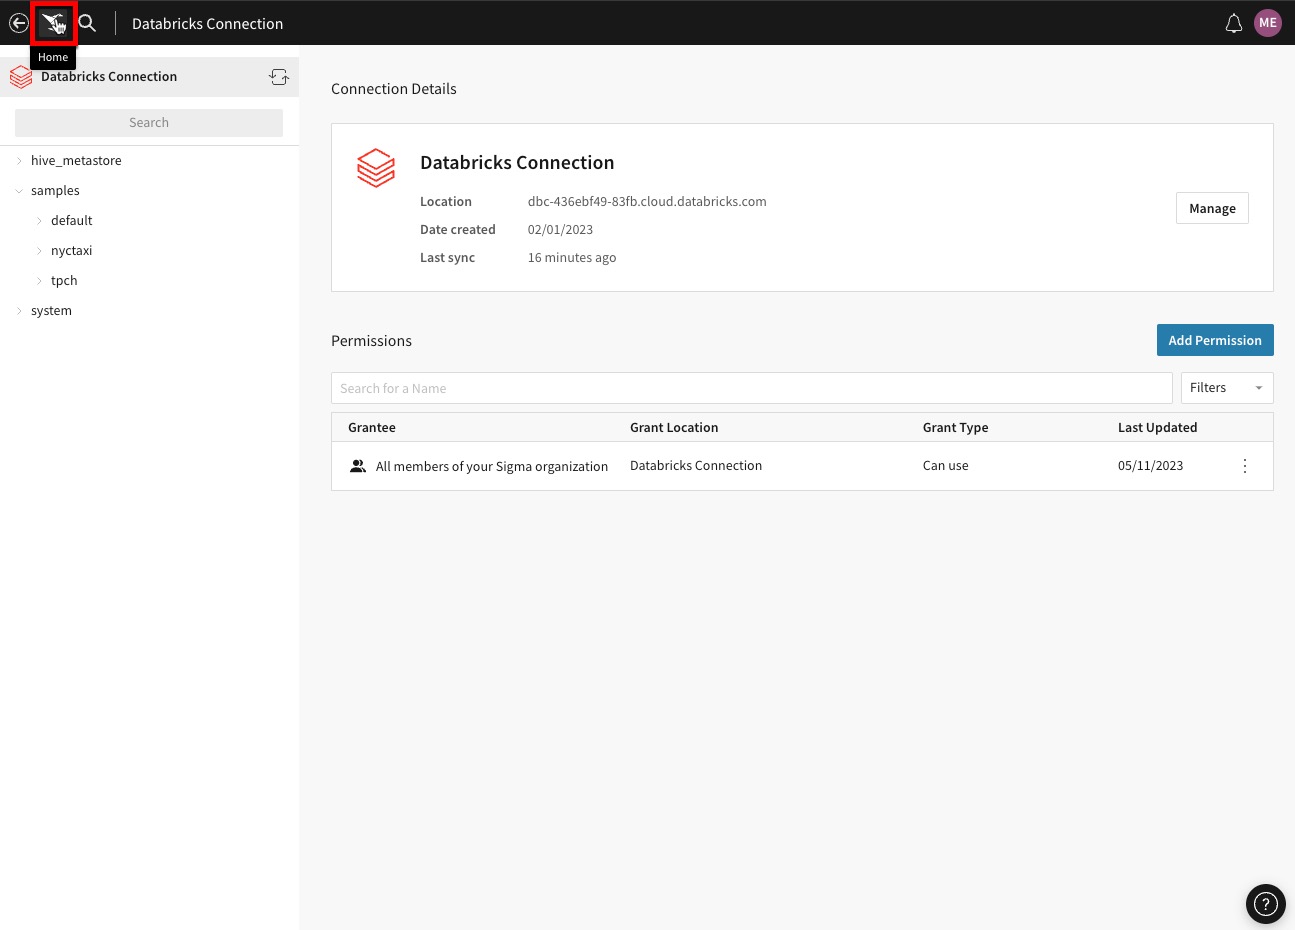
Task: Click the back arrow icon
Action: coord(18,23)
